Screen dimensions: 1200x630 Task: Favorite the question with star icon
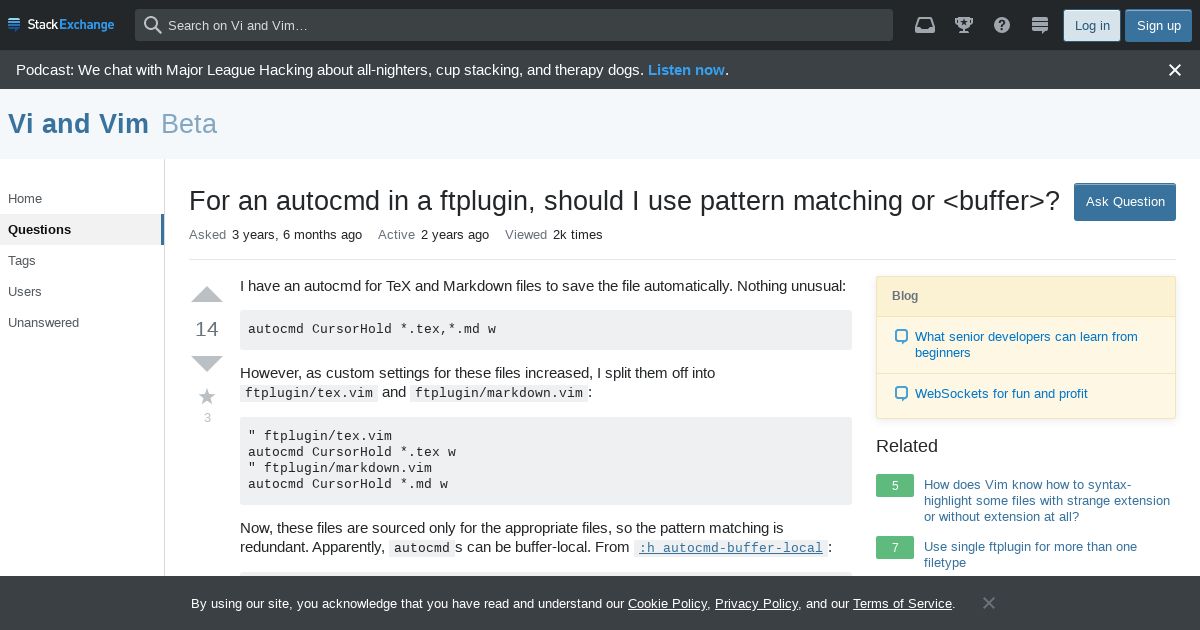(207, 397)
